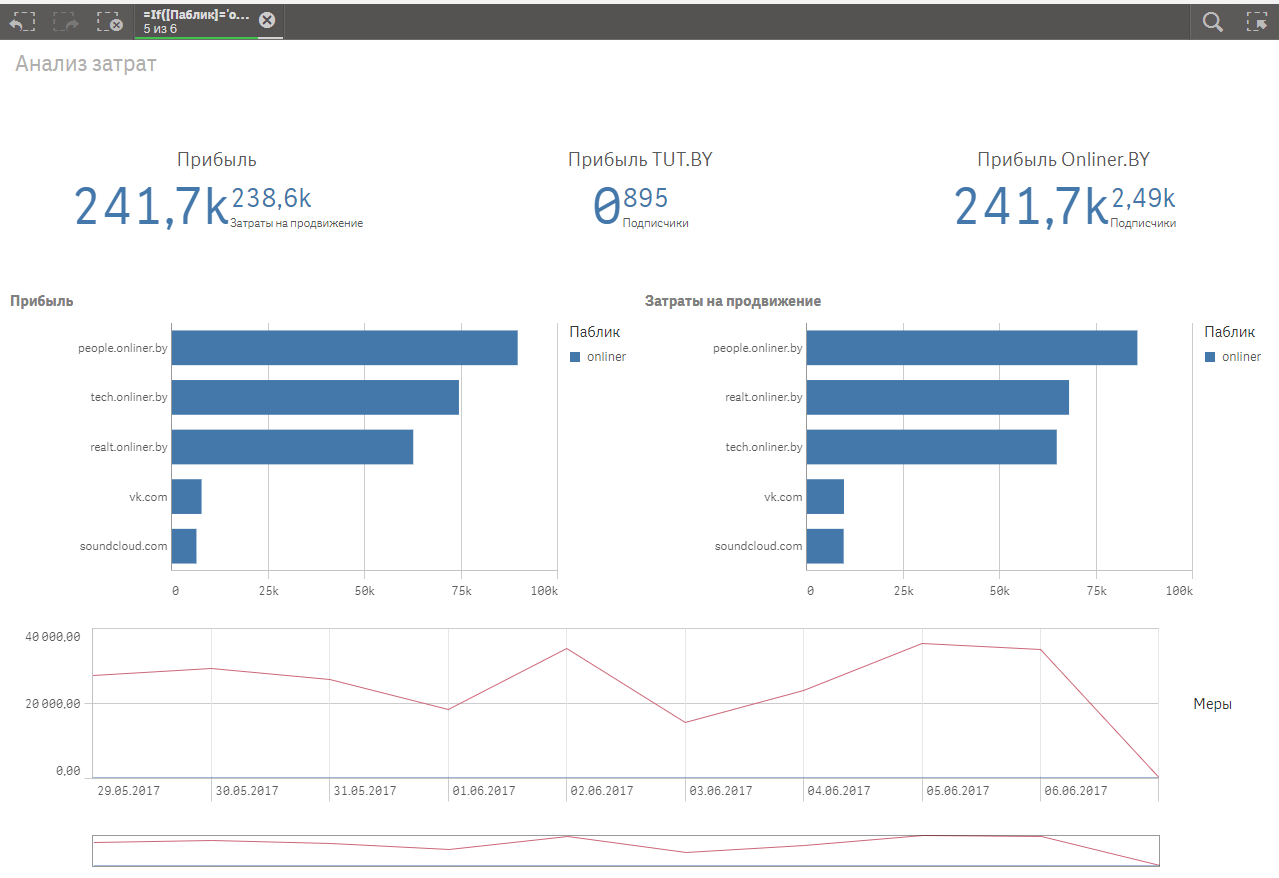This screenshot has width=1279, height=878.
Task: Click the step back selection icon
Action: pyautogui.click(x=22, y=21)
